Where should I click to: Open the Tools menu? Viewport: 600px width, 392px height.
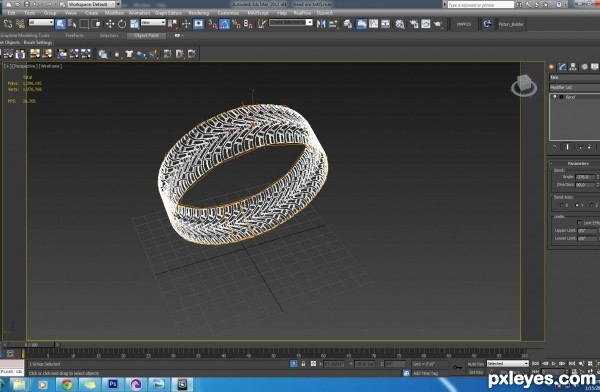(x=29, y=13)
